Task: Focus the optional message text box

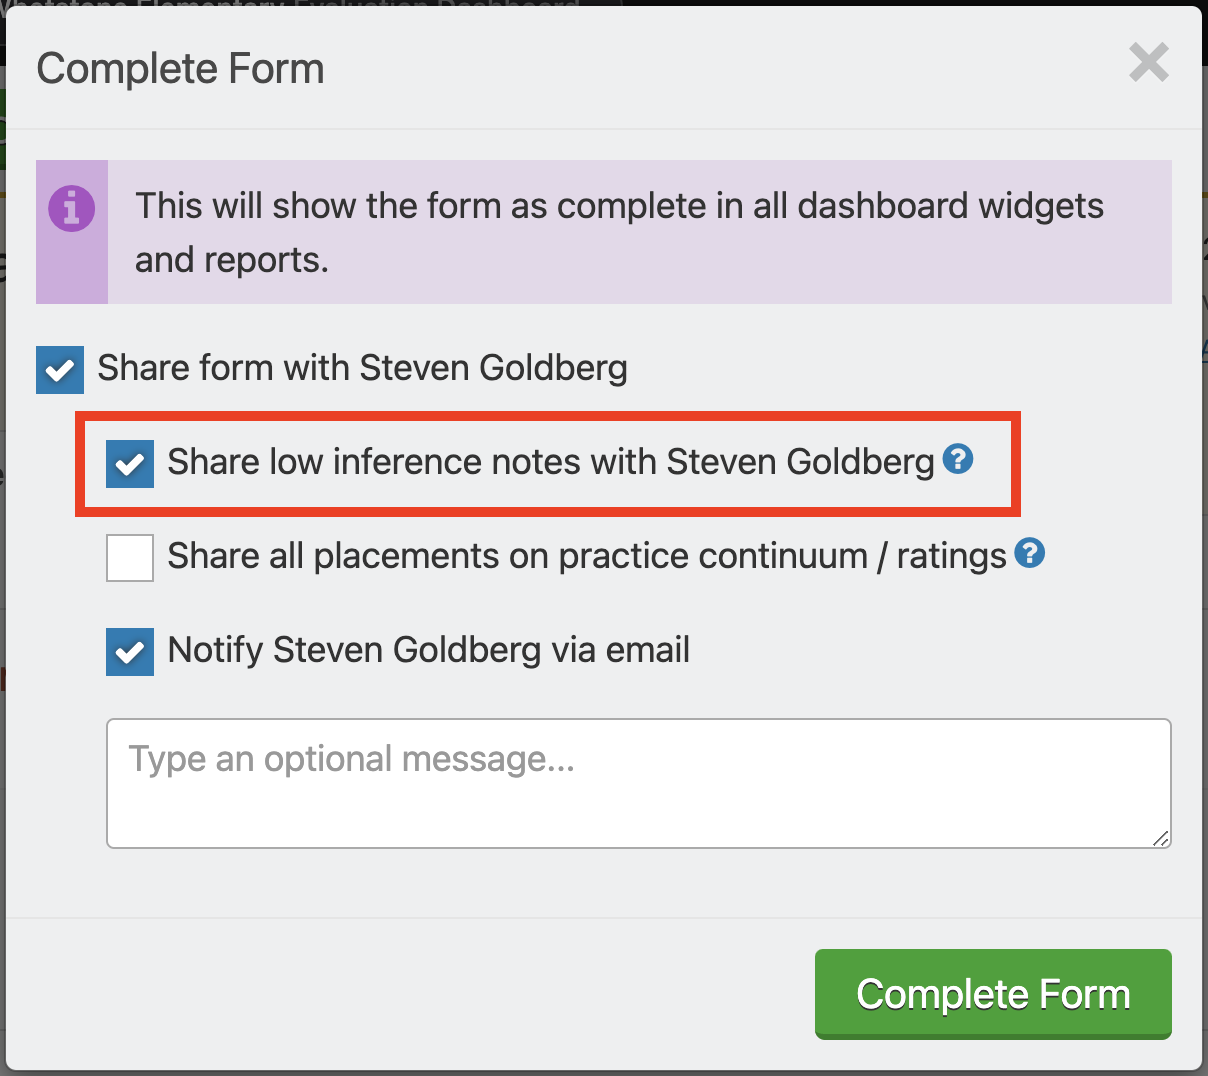Action: 639,783
